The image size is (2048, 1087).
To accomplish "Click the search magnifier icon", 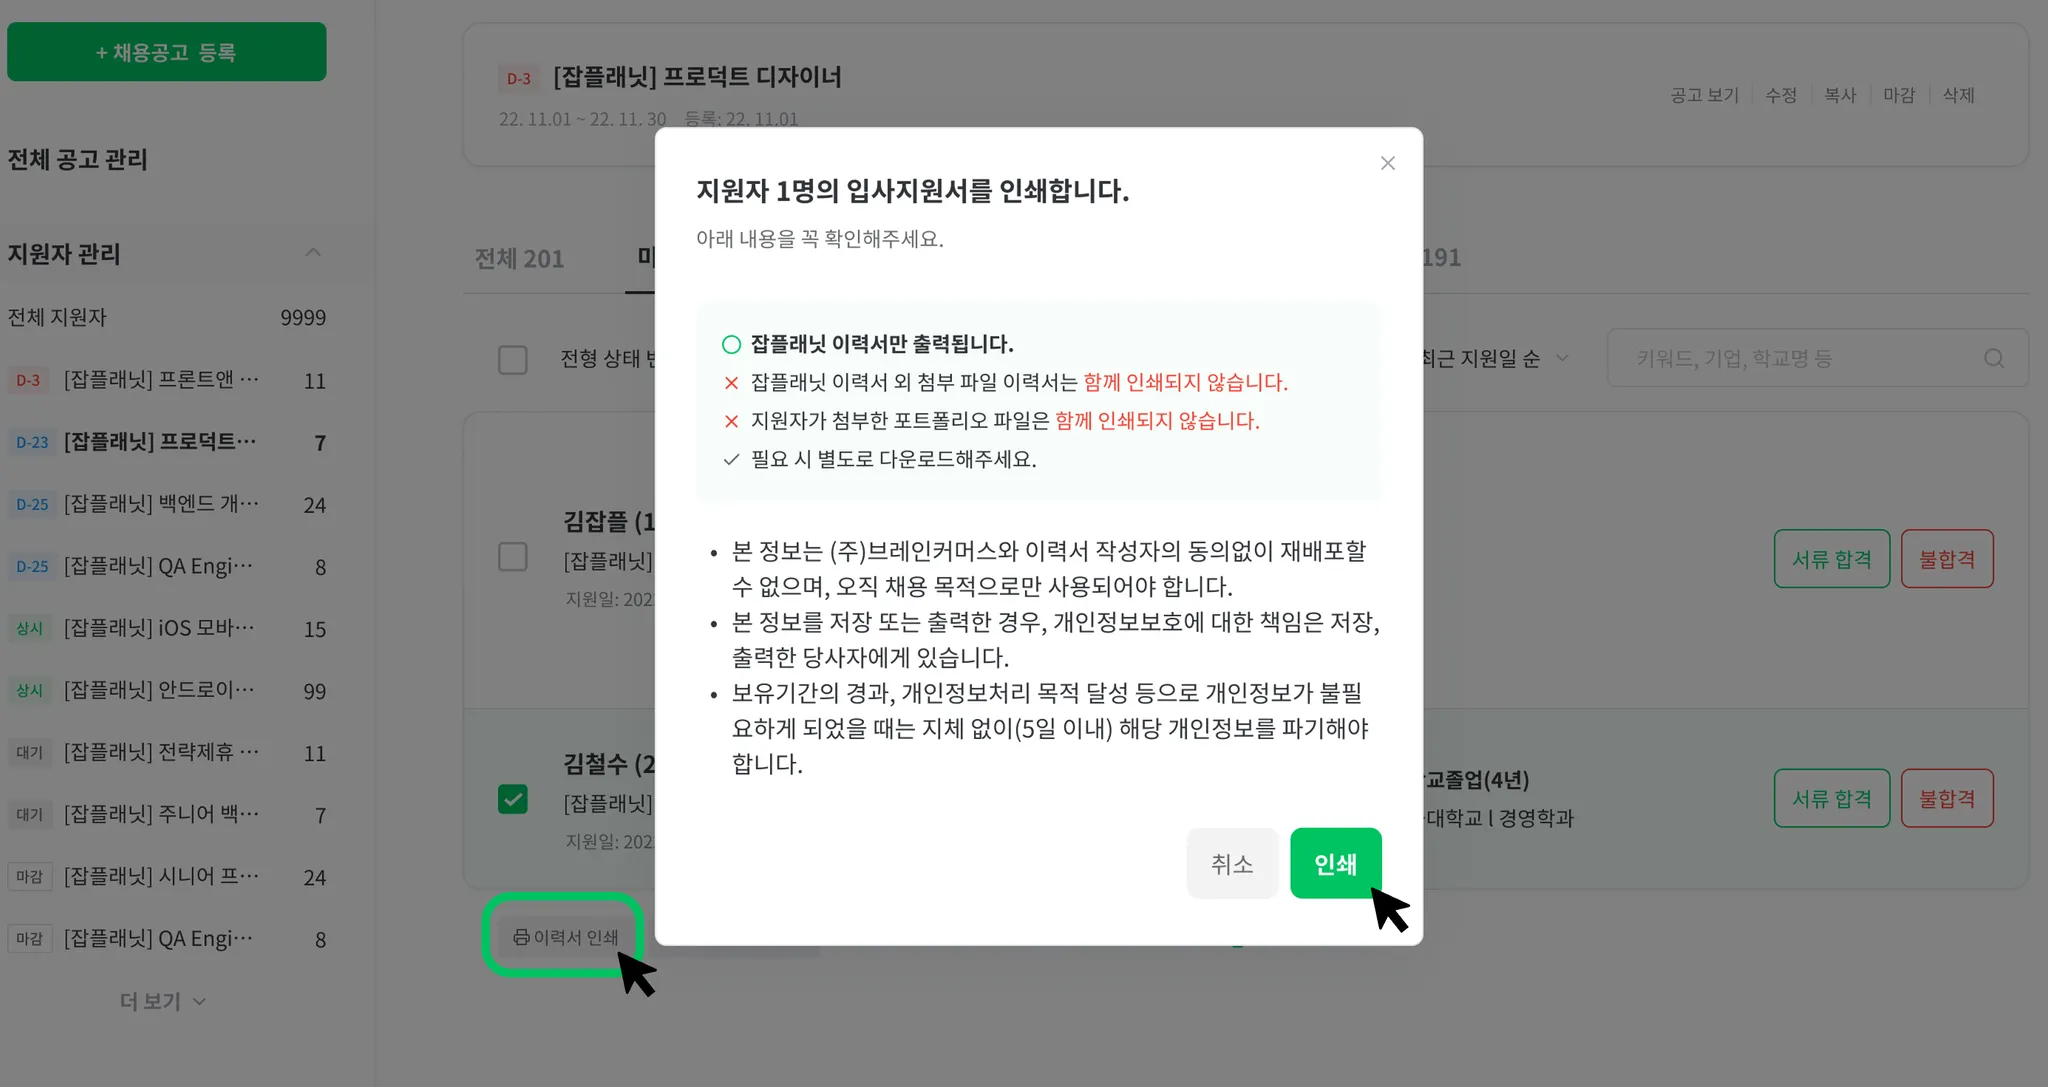I will tap(1994, 358).
